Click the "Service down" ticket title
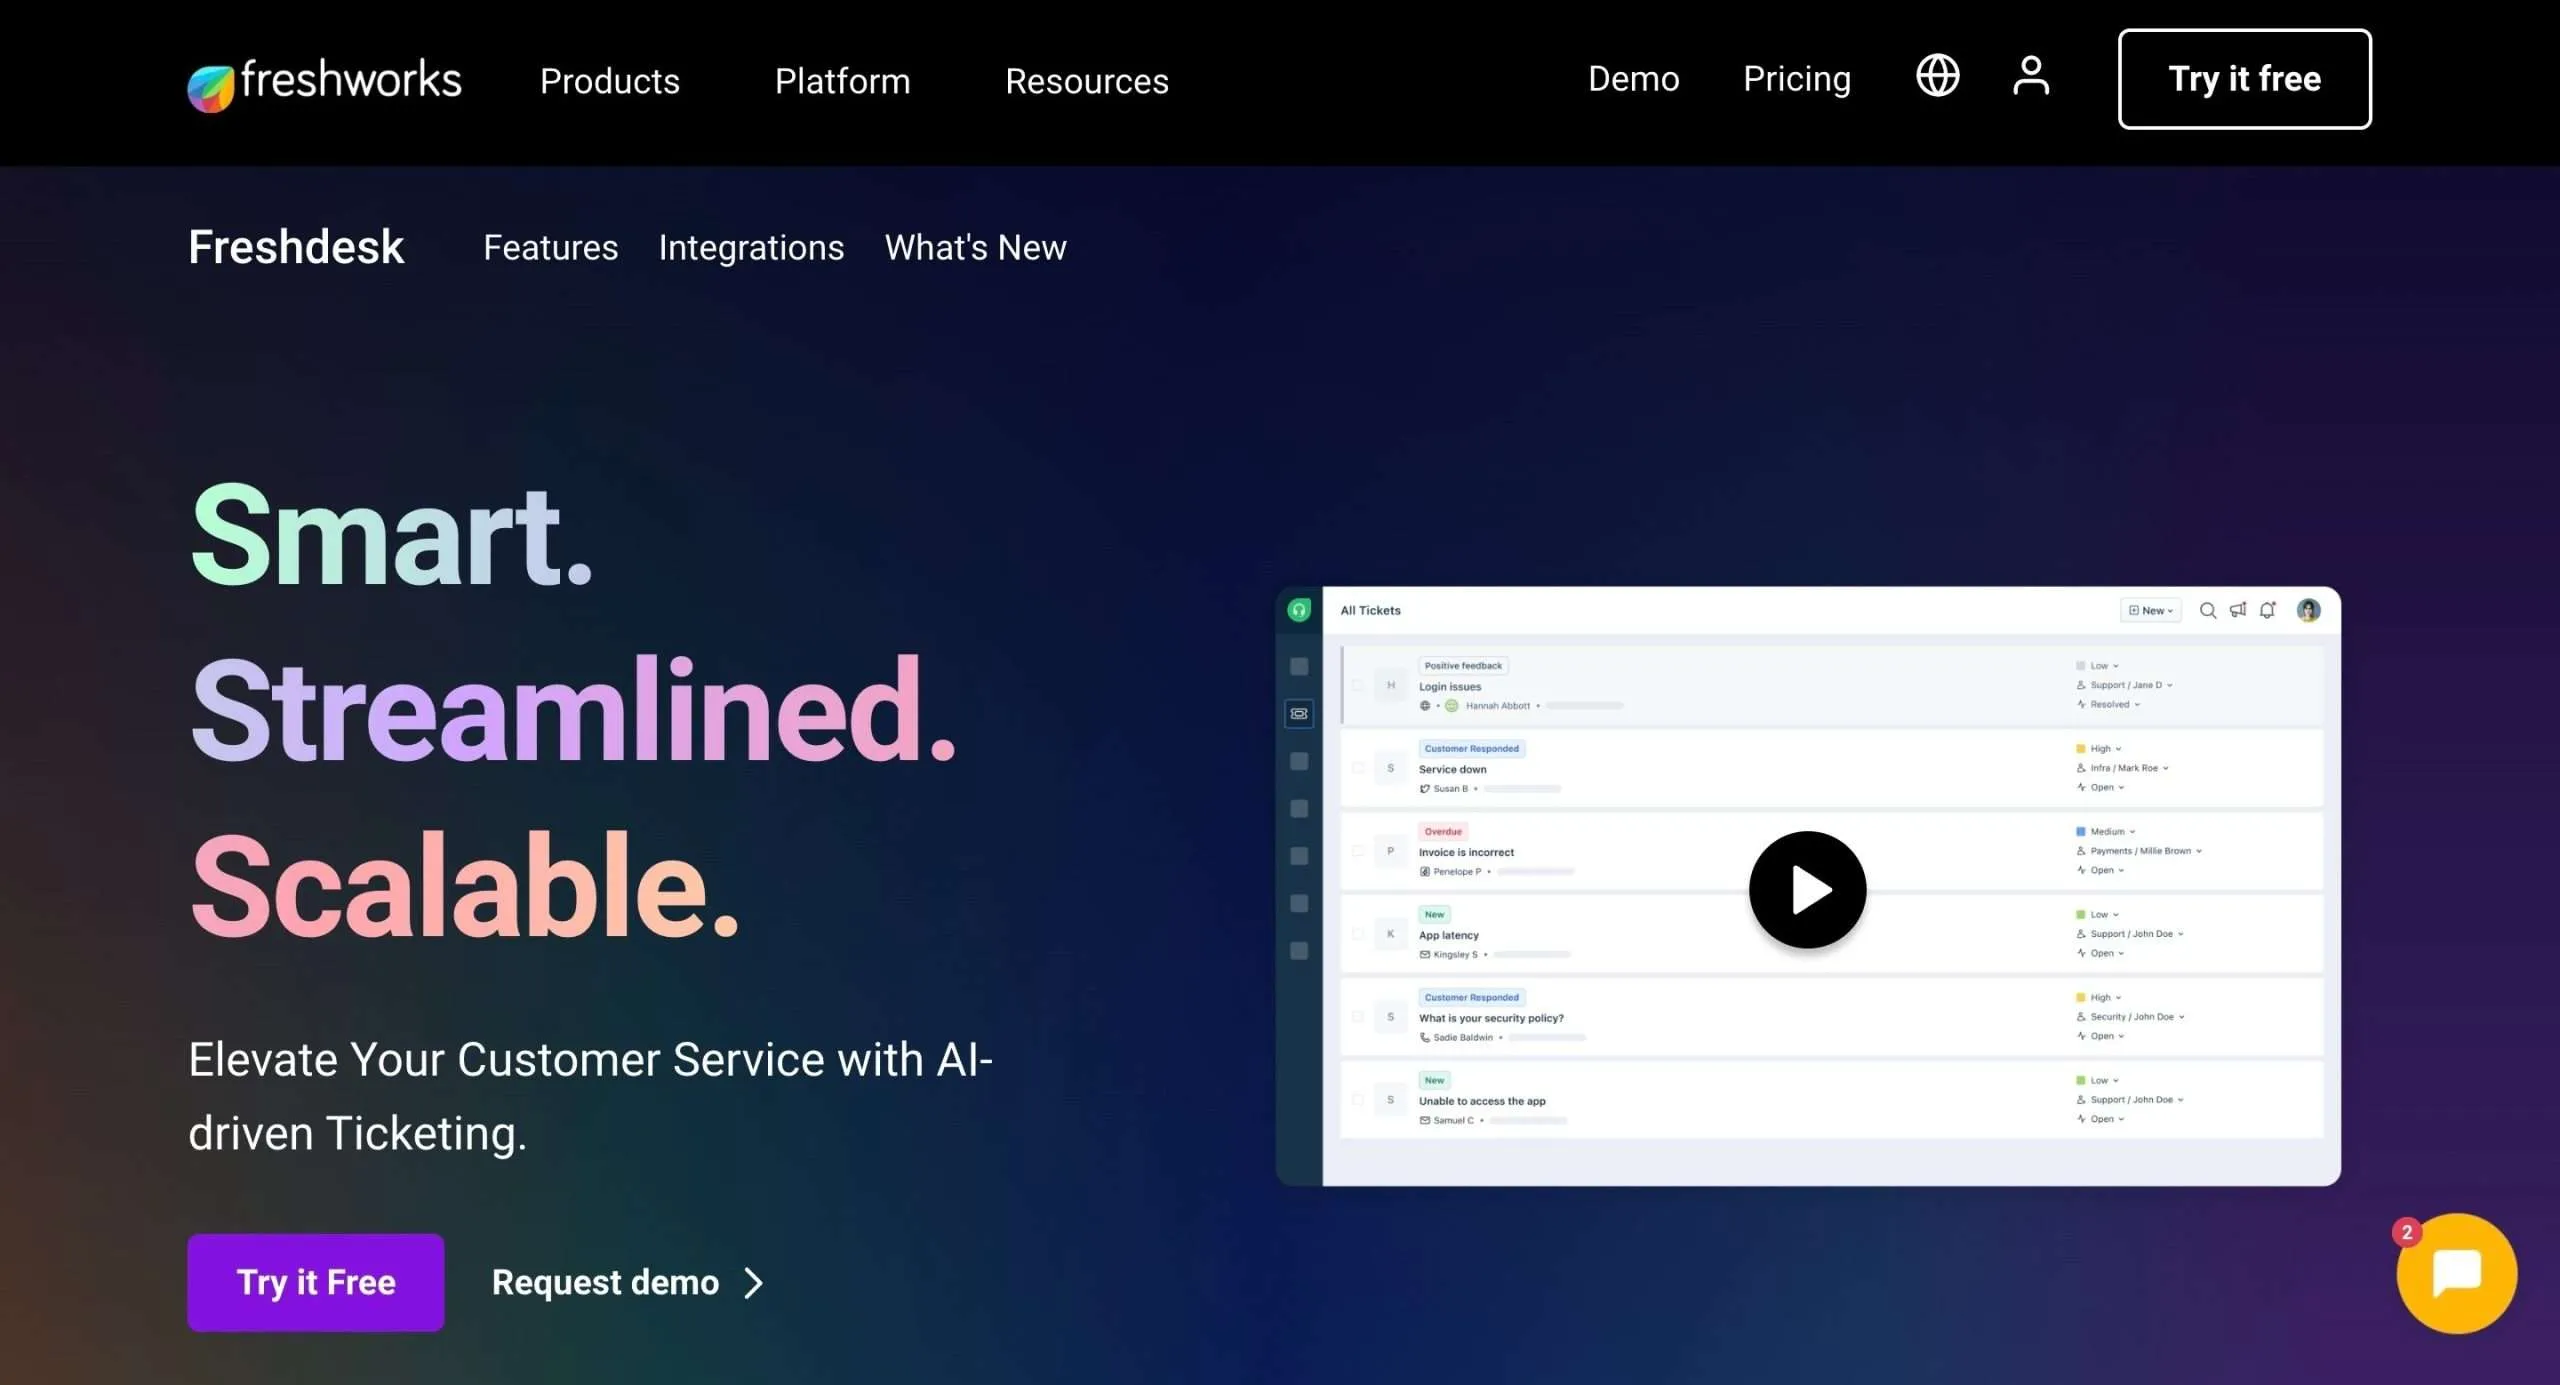 point(1452,770)
